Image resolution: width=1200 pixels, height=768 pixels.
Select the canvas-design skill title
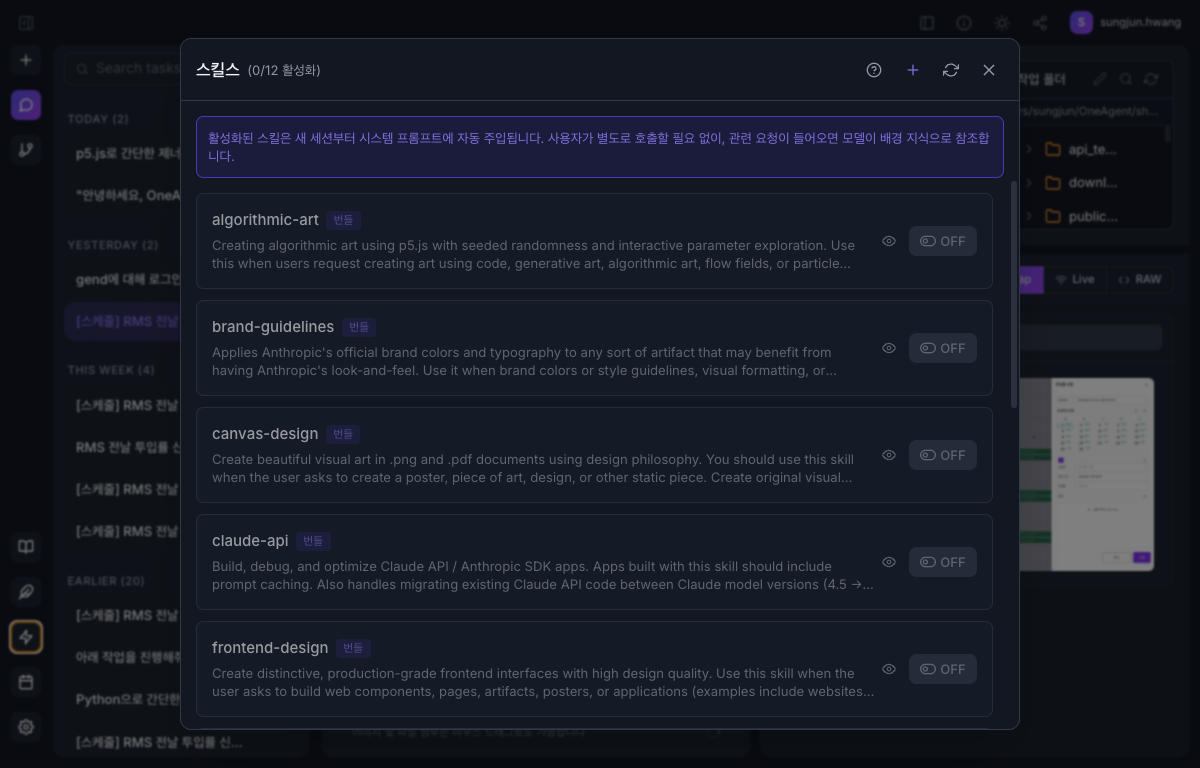tap(265, 434)
